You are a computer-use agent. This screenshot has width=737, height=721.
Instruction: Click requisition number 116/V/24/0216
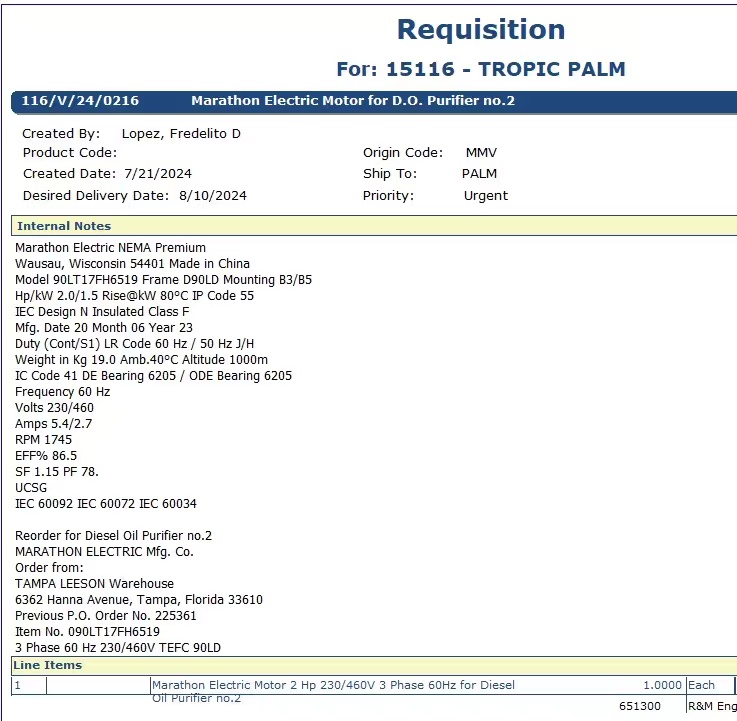click(x=80, y=101)
